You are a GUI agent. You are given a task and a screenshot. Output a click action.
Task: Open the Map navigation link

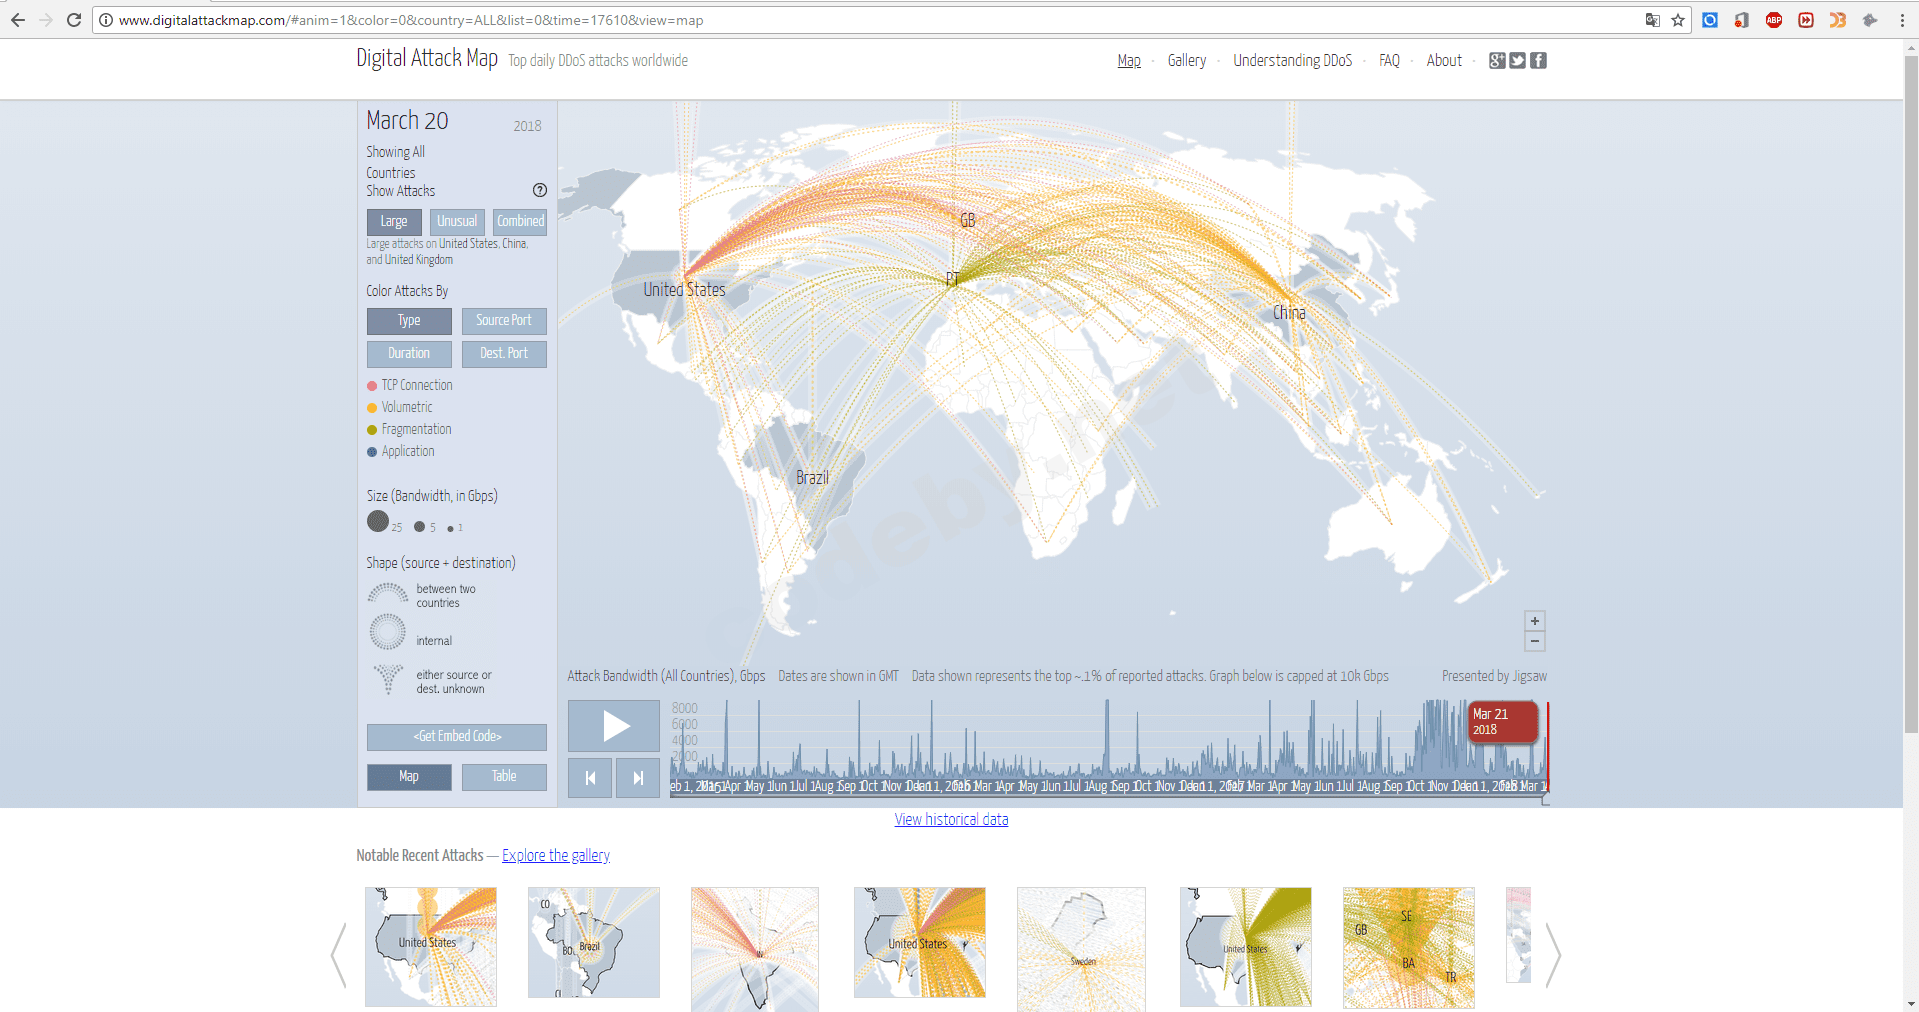pyautogui.click(x=1129, y=61)
